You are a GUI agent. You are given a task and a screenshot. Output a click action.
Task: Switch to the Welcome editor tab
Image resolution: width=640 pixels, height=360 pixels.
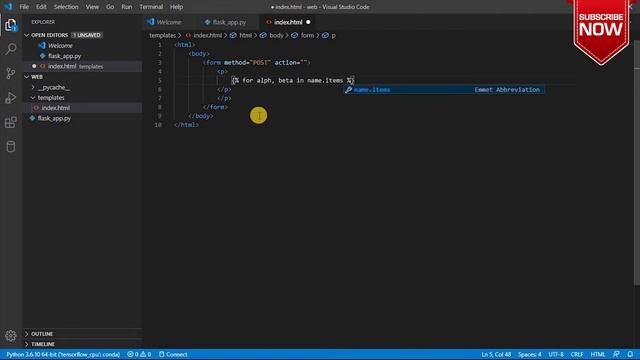169,22
